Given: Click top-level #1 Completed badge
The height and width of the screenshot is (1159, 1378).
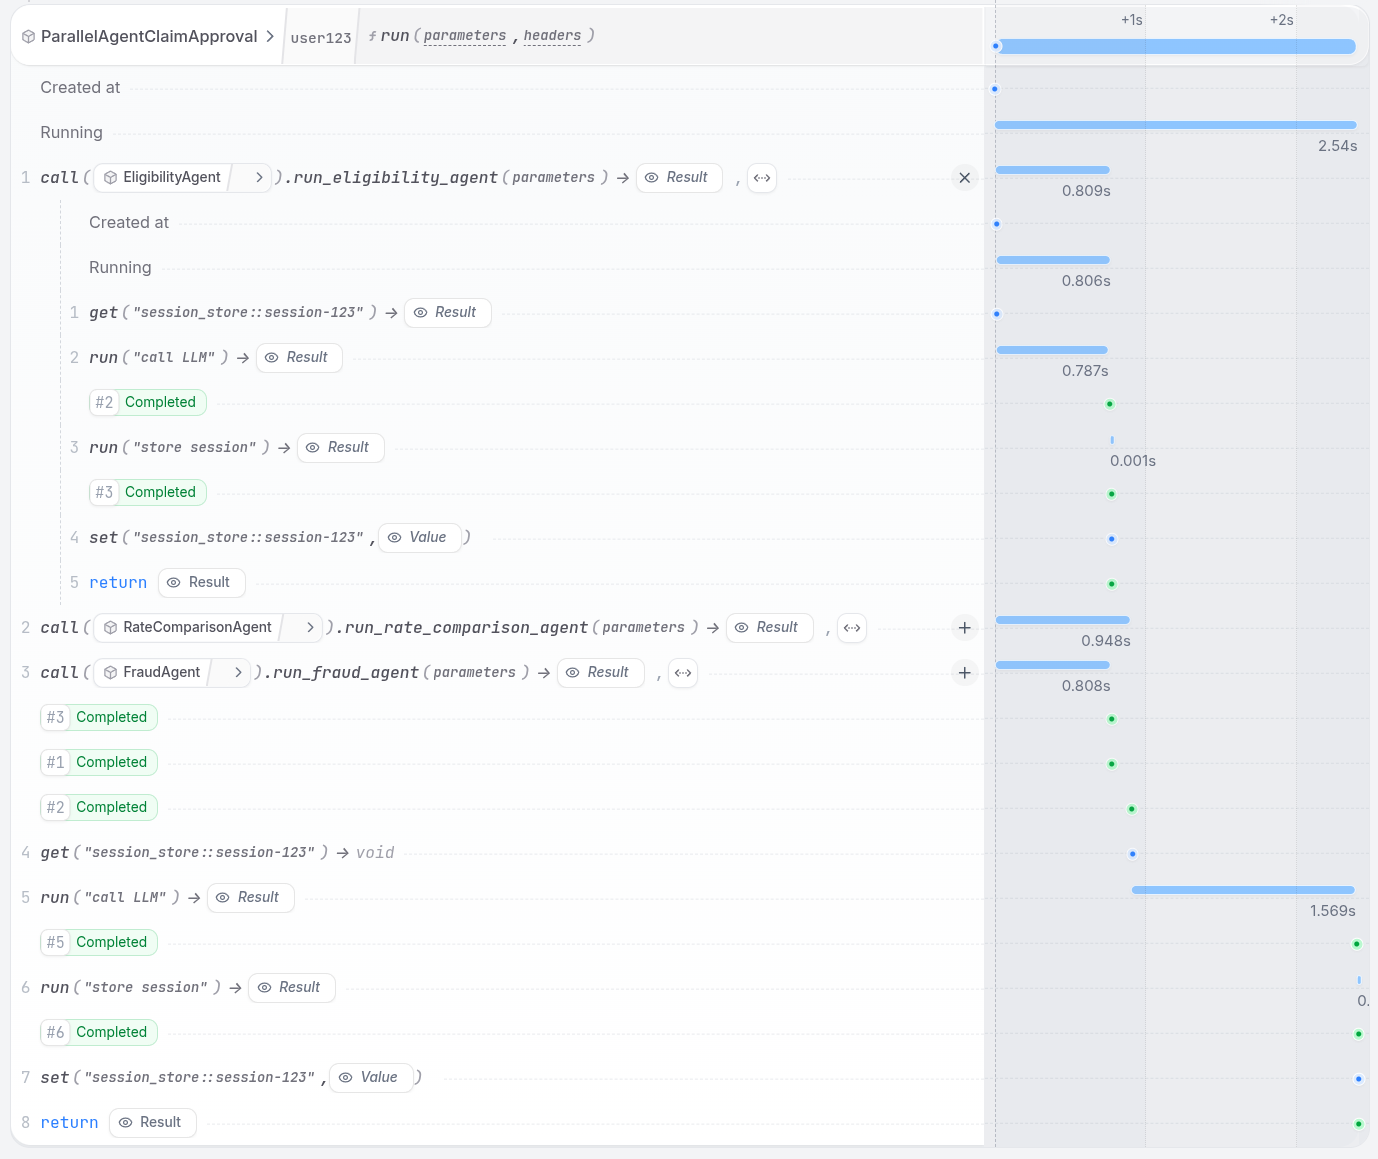Looking at the screenshot, I should (x=99, y=762).
